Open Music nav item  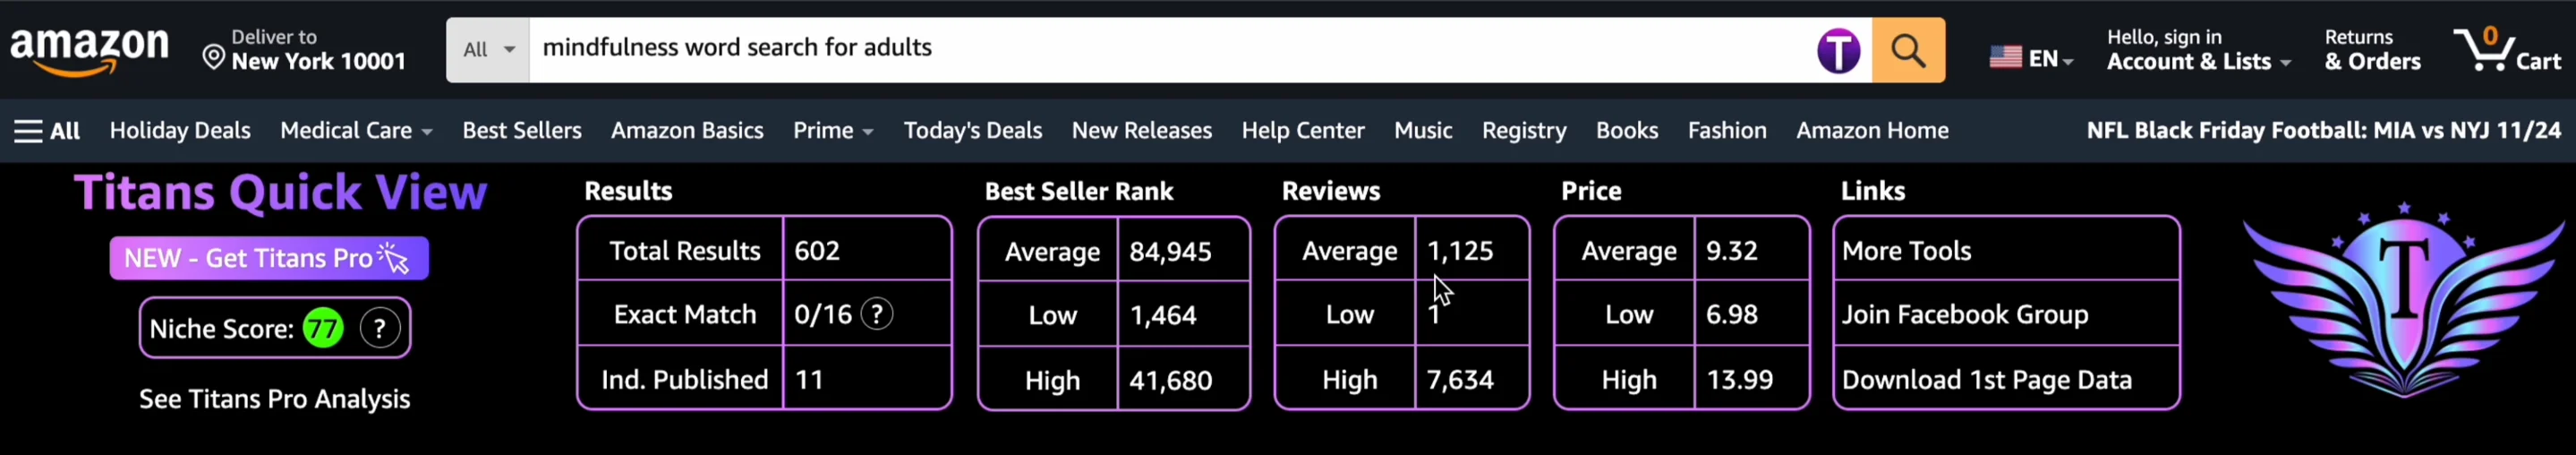point(1423,131)
